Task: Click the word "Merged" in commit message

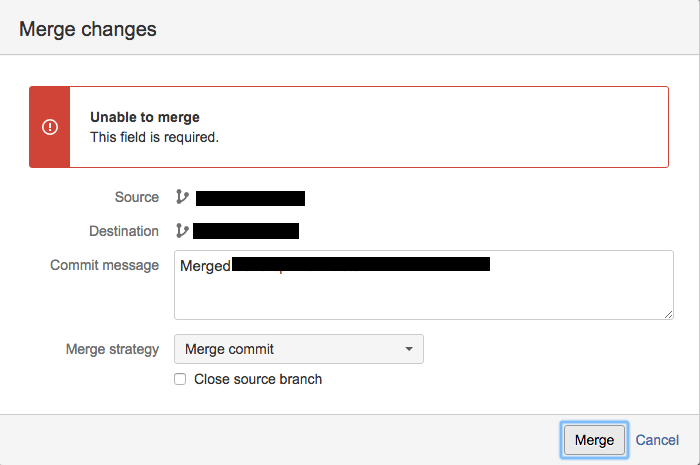Action: point(205,266)
